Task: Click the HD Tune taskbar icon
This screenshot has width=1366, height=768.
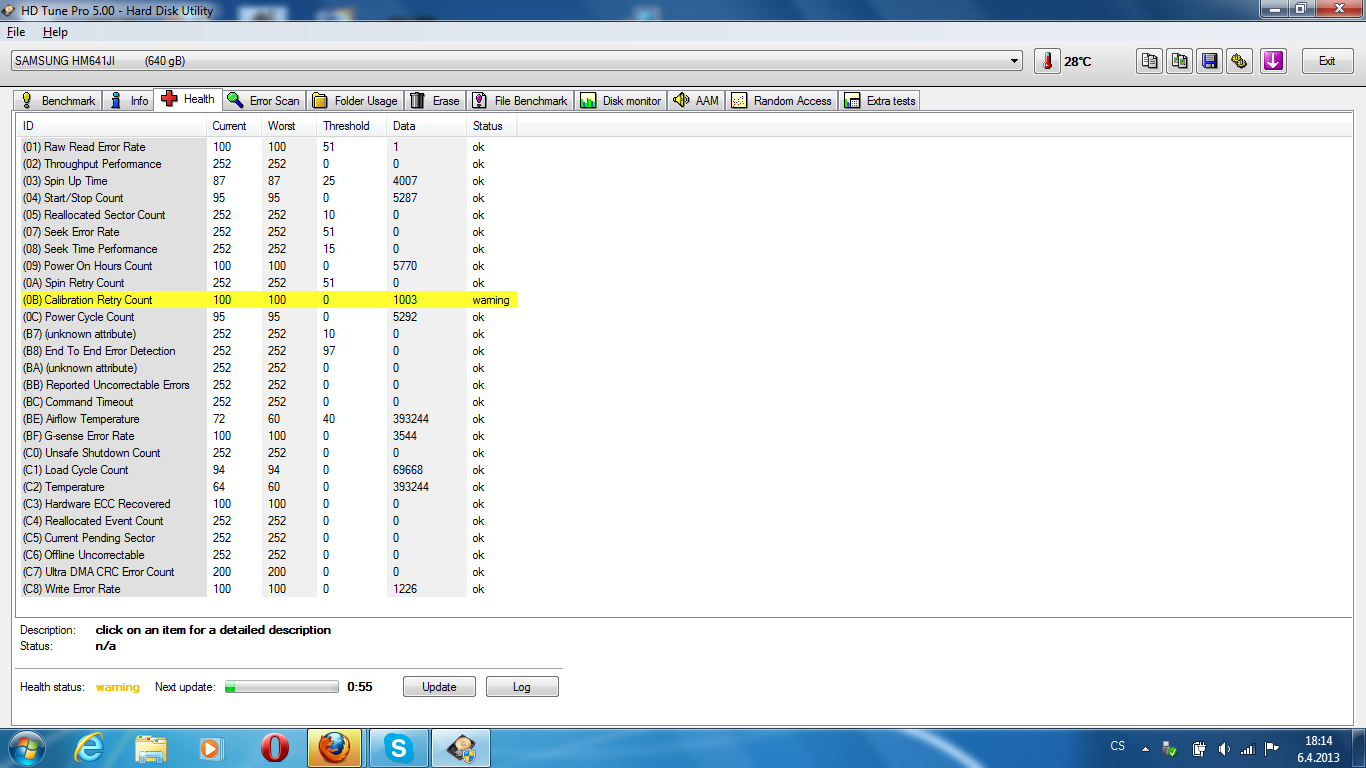Action: pos(461,748)
